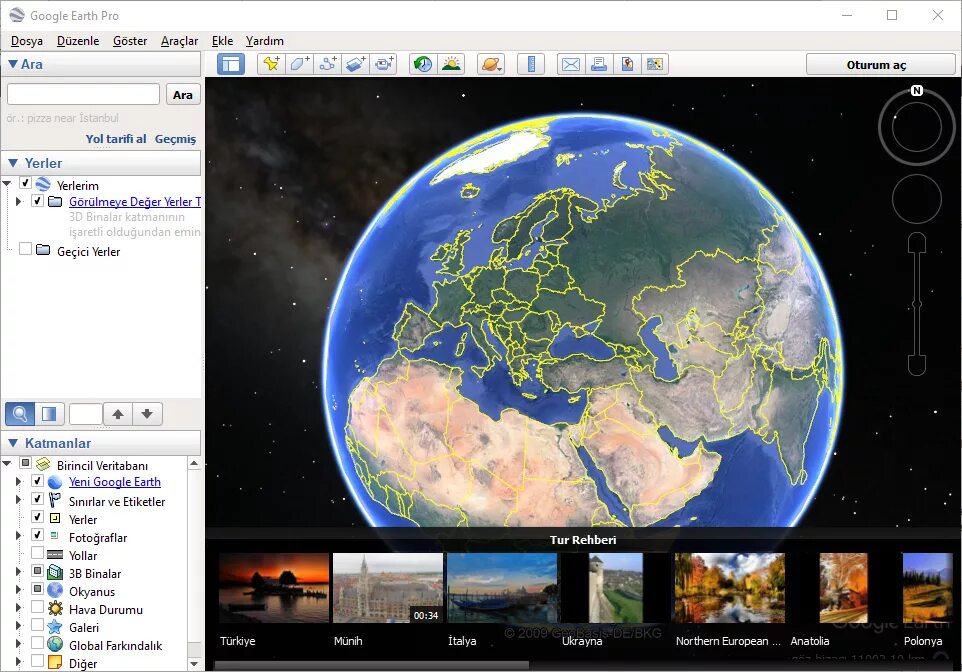Click the zoom slider on the map
This screenshot has height=672, width=962.
[x=917, y=304]
